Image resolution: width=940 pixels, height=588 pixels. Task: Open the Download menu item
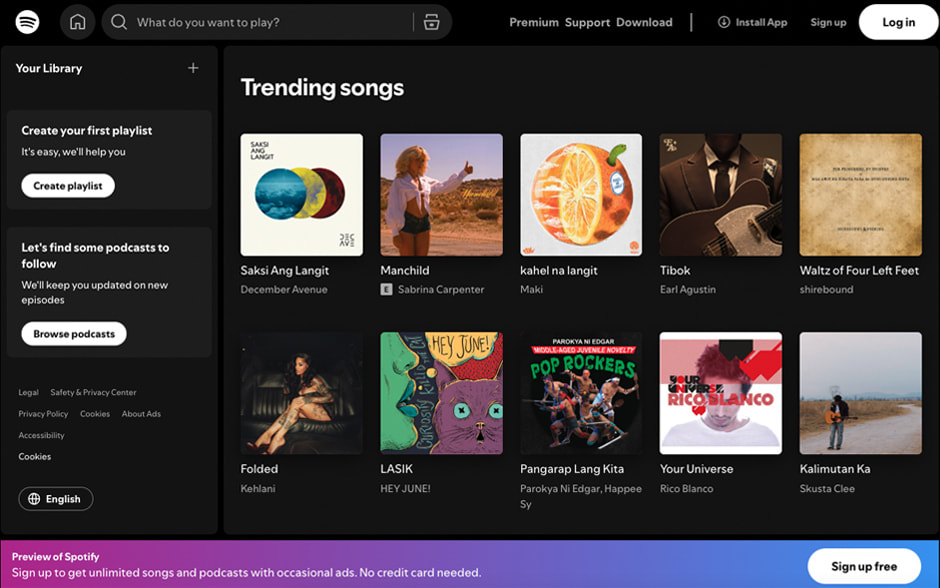[644, 22]
